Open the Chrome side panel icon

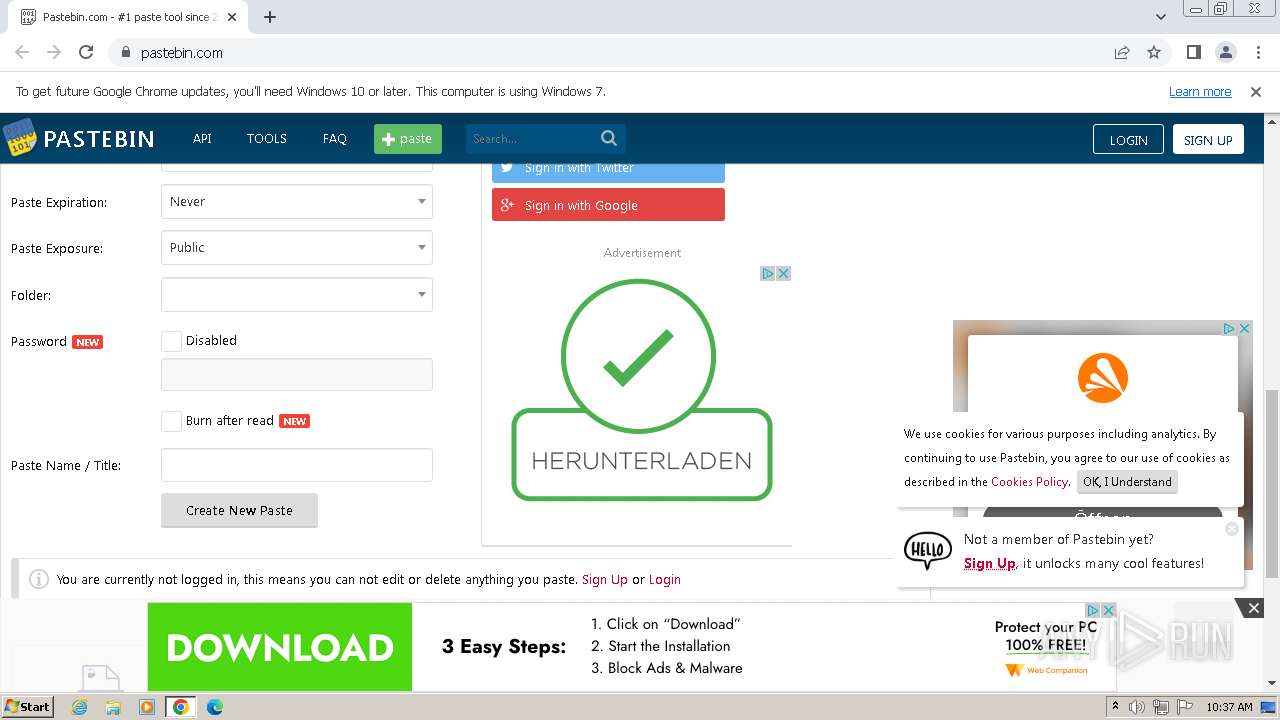(1193, 52)
